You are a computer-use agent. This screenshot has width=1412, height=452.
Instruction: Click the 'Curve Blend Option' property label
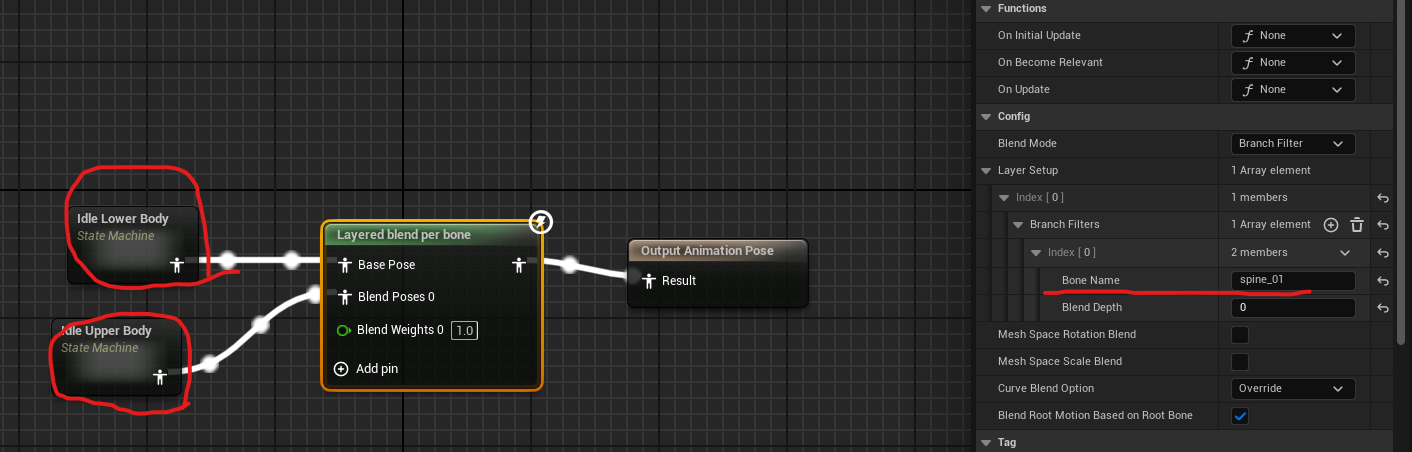click(x=1046, y=388)
